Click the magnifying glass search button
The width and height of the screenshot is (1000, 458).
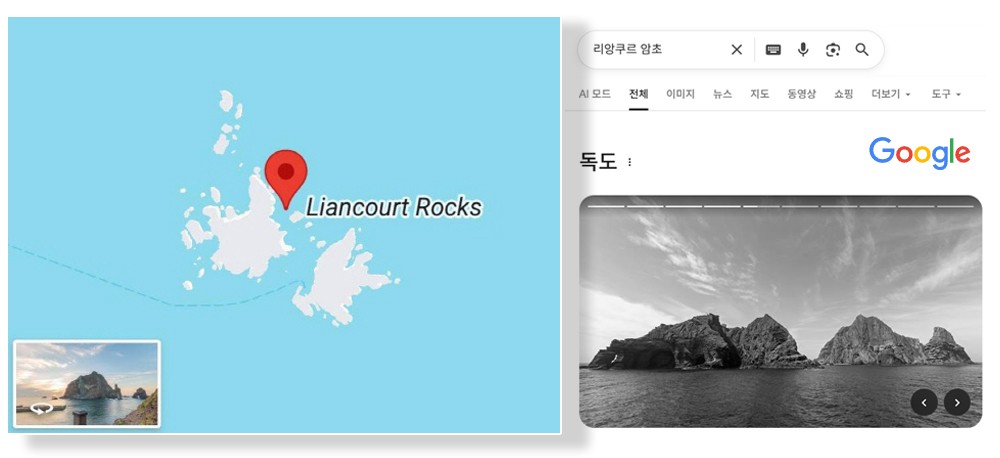[x=862, y=50]
